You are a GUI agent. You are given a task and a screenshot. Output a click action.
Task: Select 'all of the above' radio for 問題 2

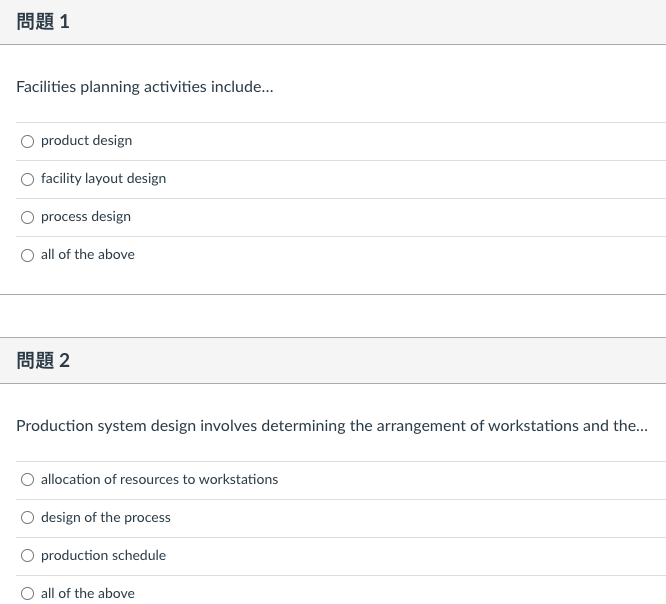point(27,593)
